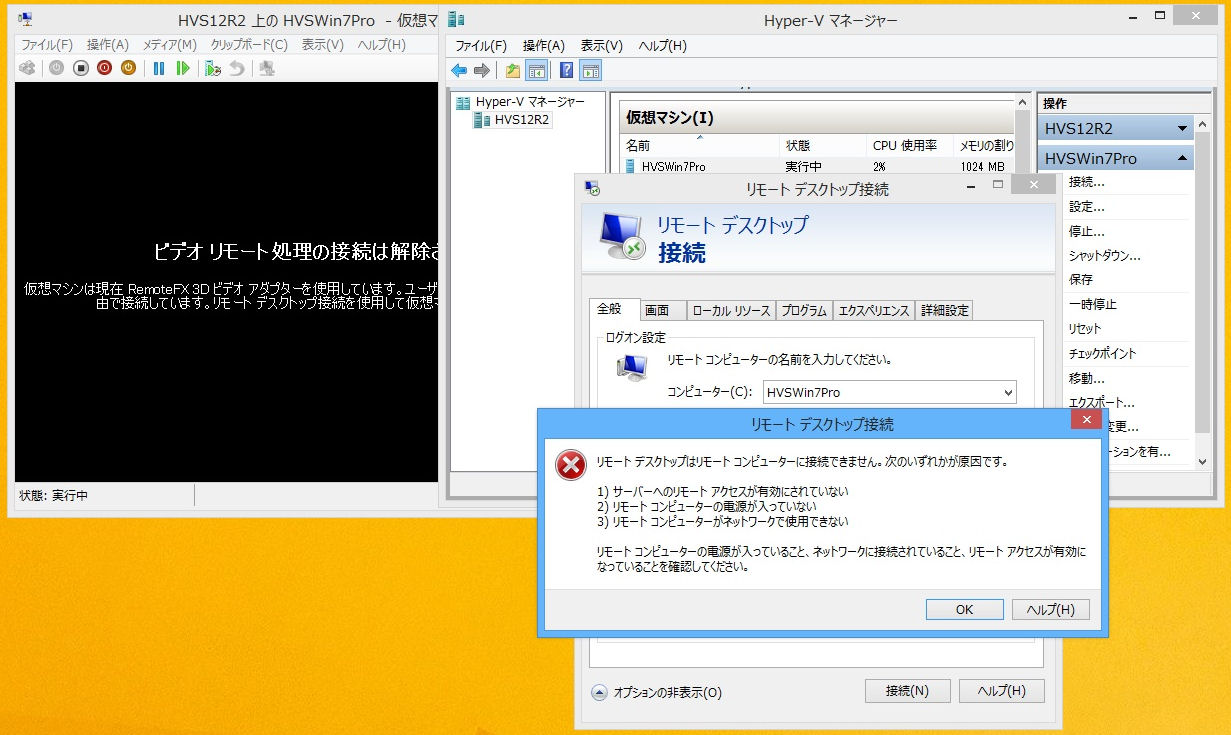Image resolution: width=1231 pixels, height=735 pixels.
Task: Click 移動... in the actions pane
Action: coord(1086,378)
